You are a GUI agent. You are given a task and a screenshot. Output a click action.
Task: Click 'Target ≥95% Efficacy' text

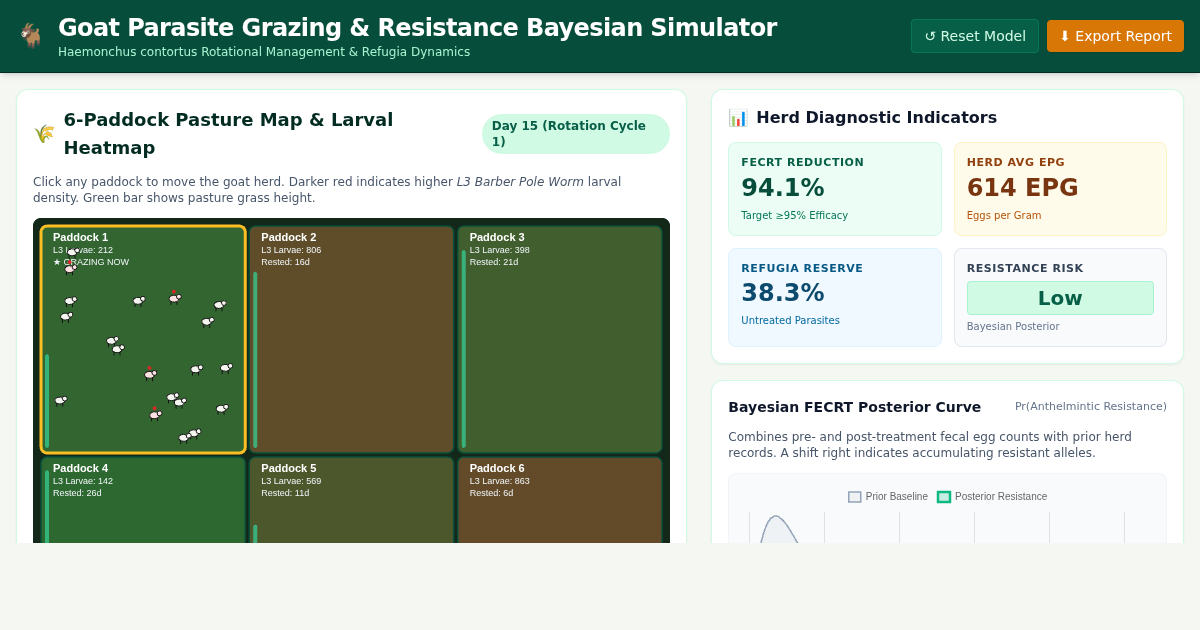coord(794,215)
